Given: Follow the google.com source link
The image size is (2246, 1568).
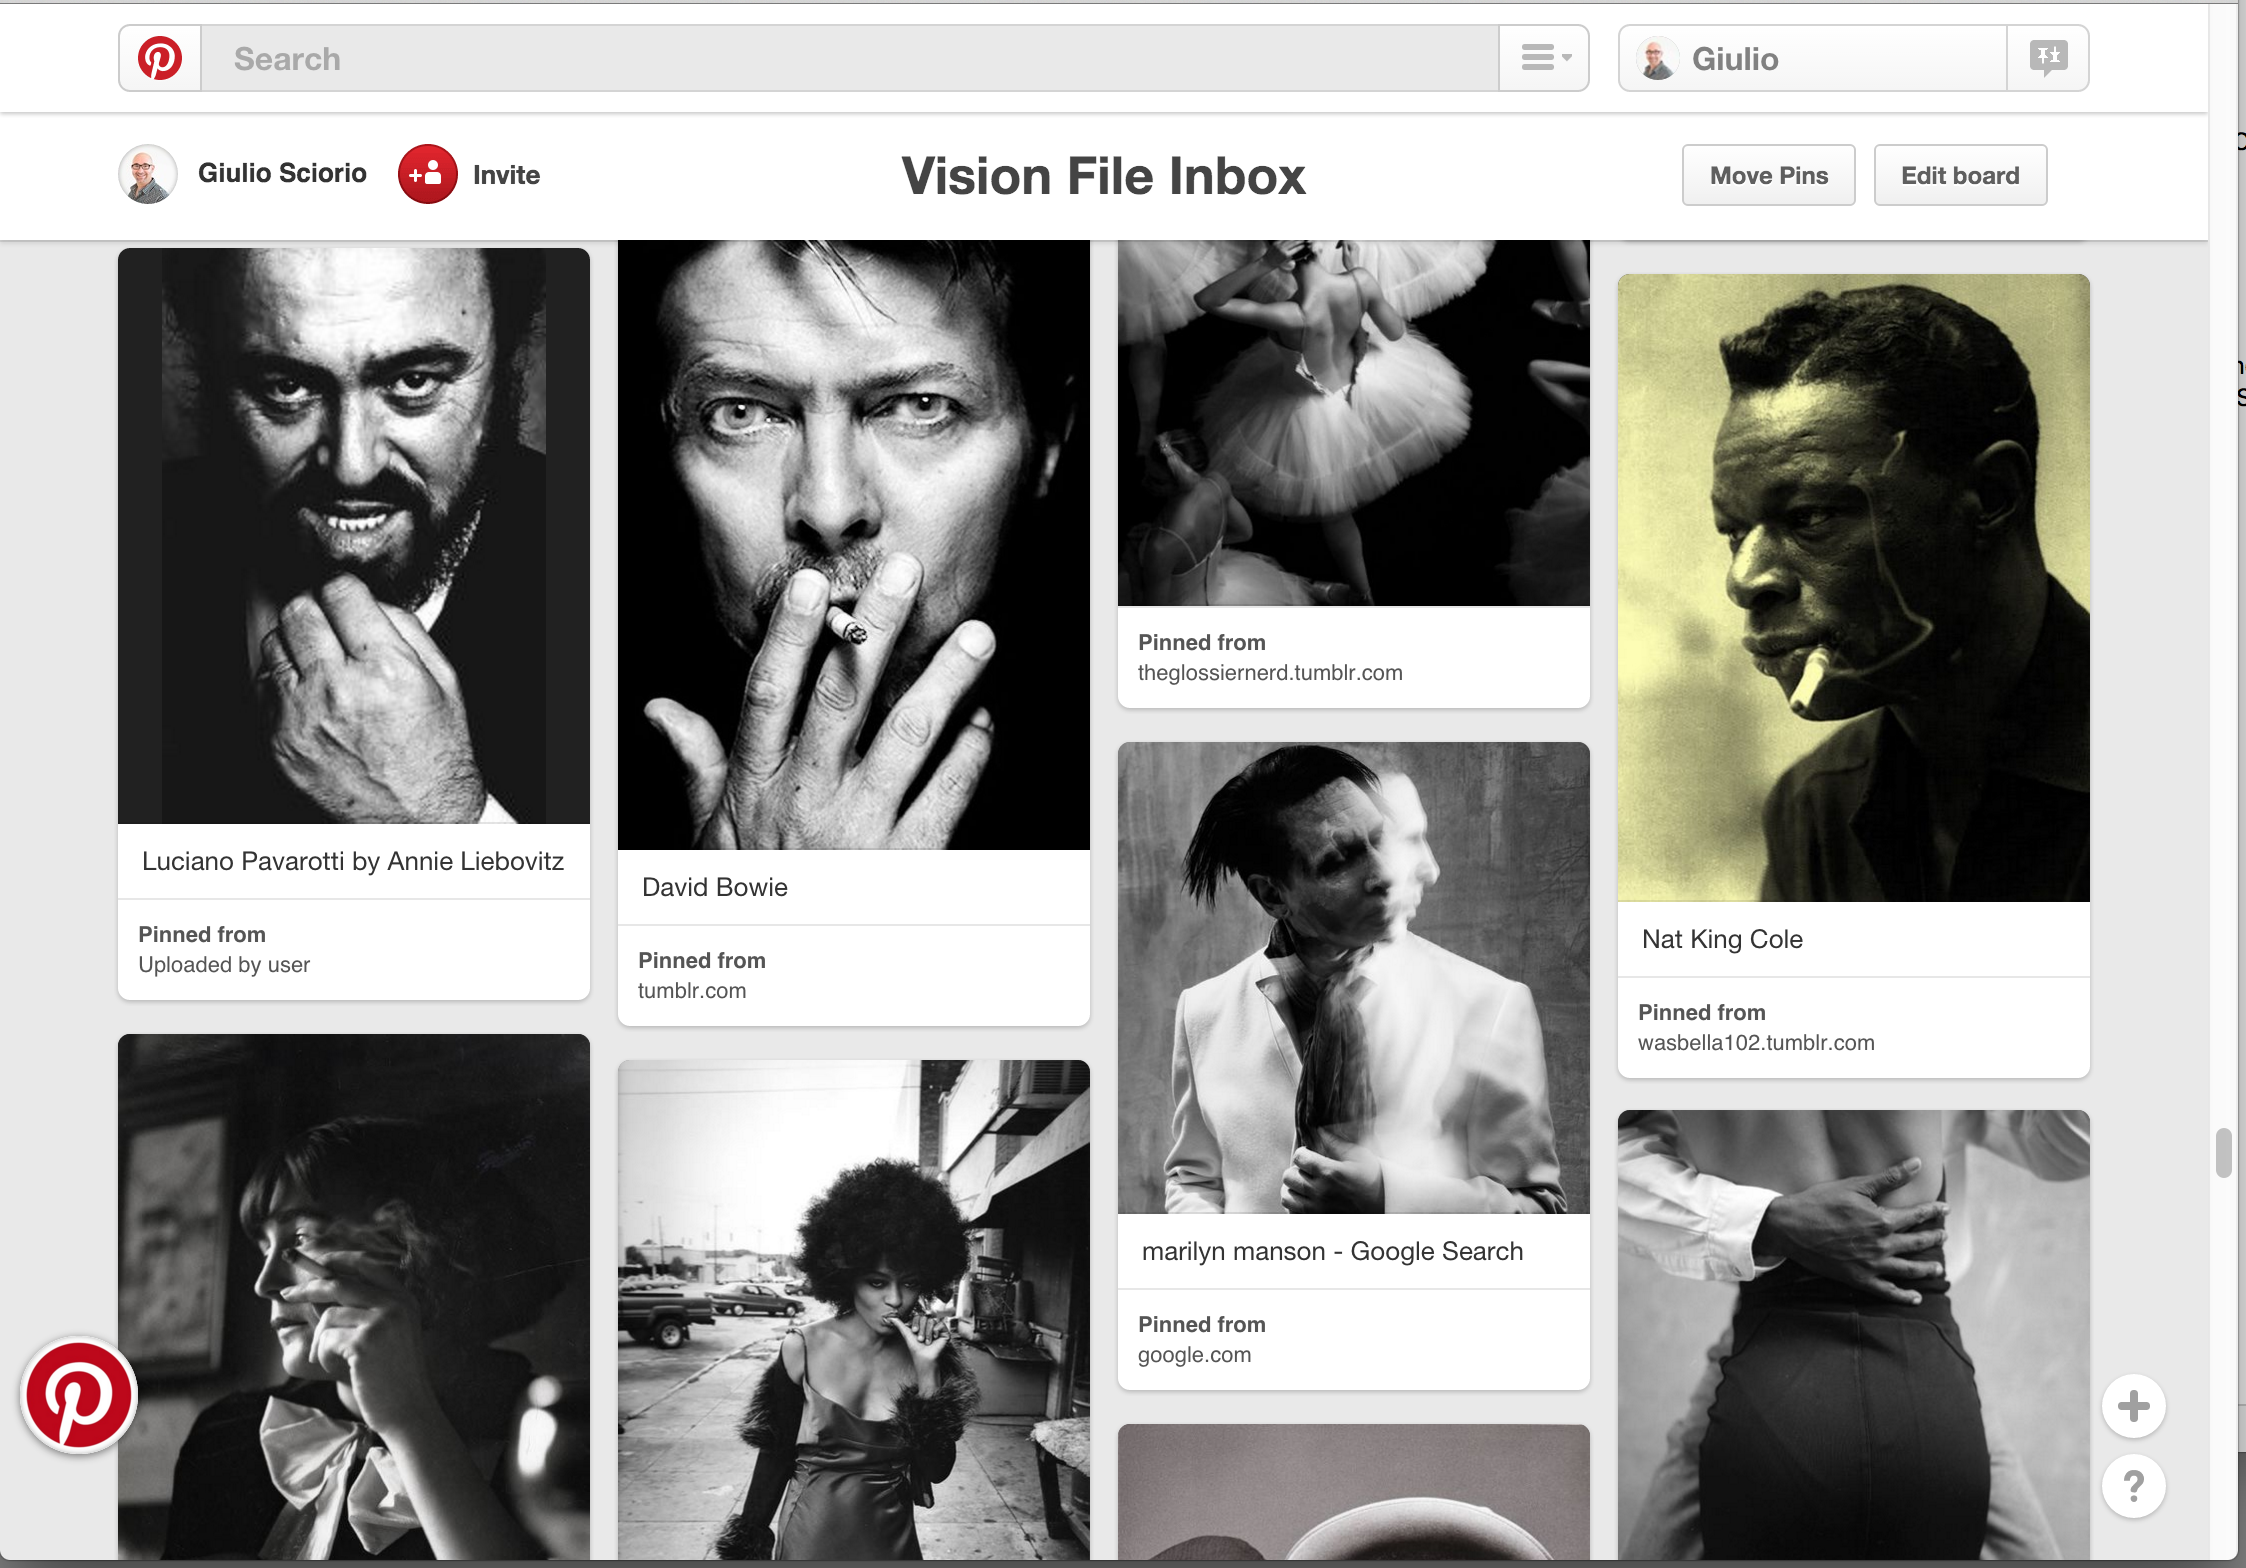Looking at the screenshot, I should pyautogui.click(x=1194, y=1354).
